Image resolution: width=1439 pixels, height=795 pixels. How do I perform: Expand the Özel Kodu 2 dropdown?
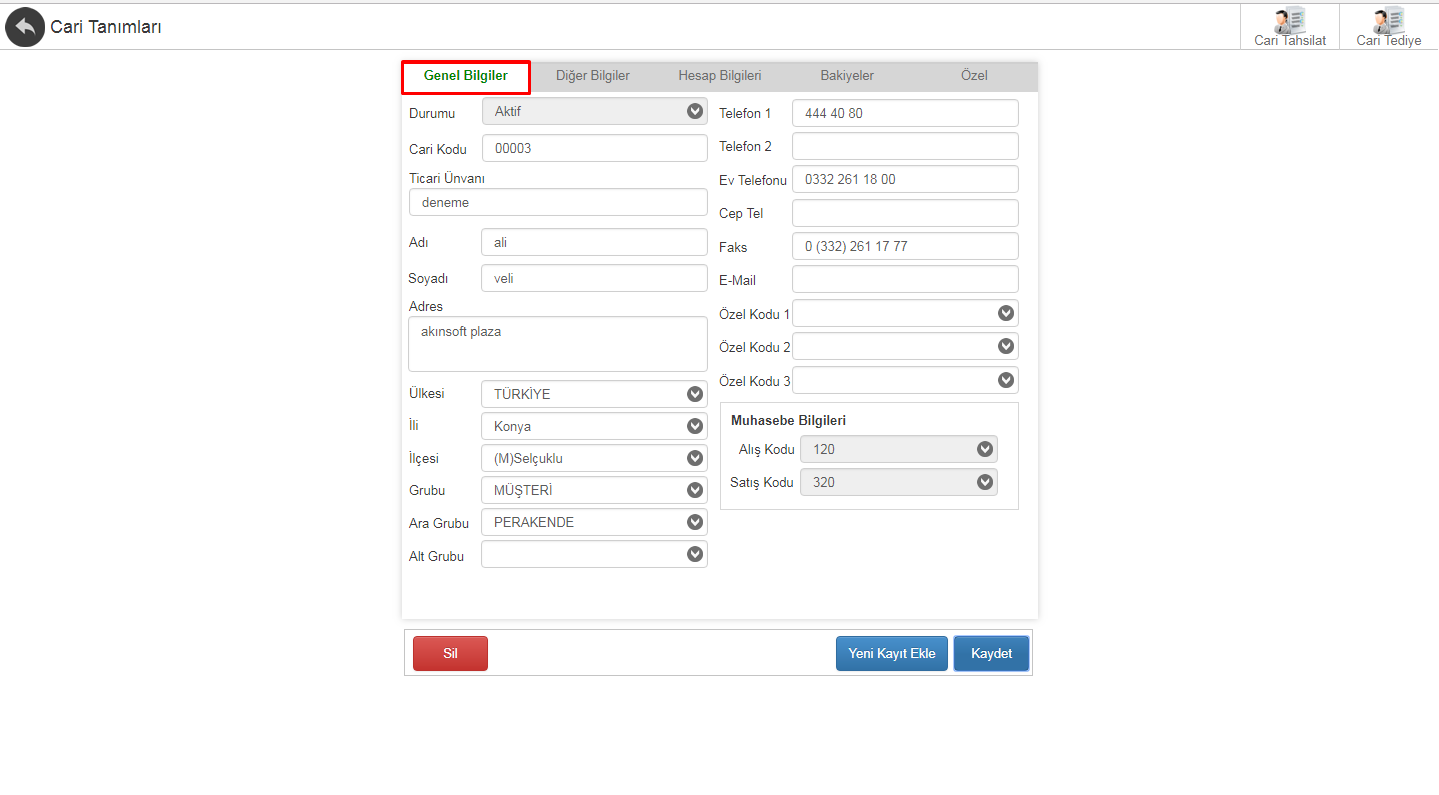coord(905,346)
